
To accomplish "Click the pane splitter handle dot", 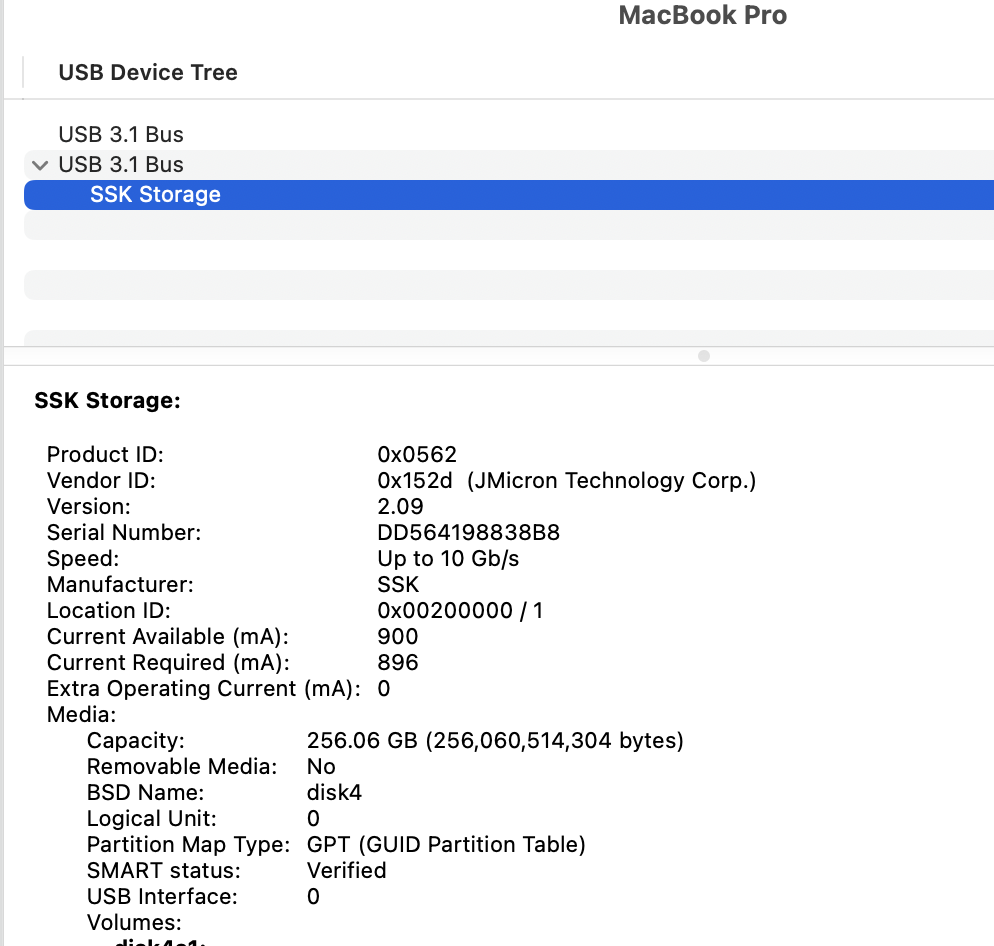I will pyautogui.click(x=704, y=356).
